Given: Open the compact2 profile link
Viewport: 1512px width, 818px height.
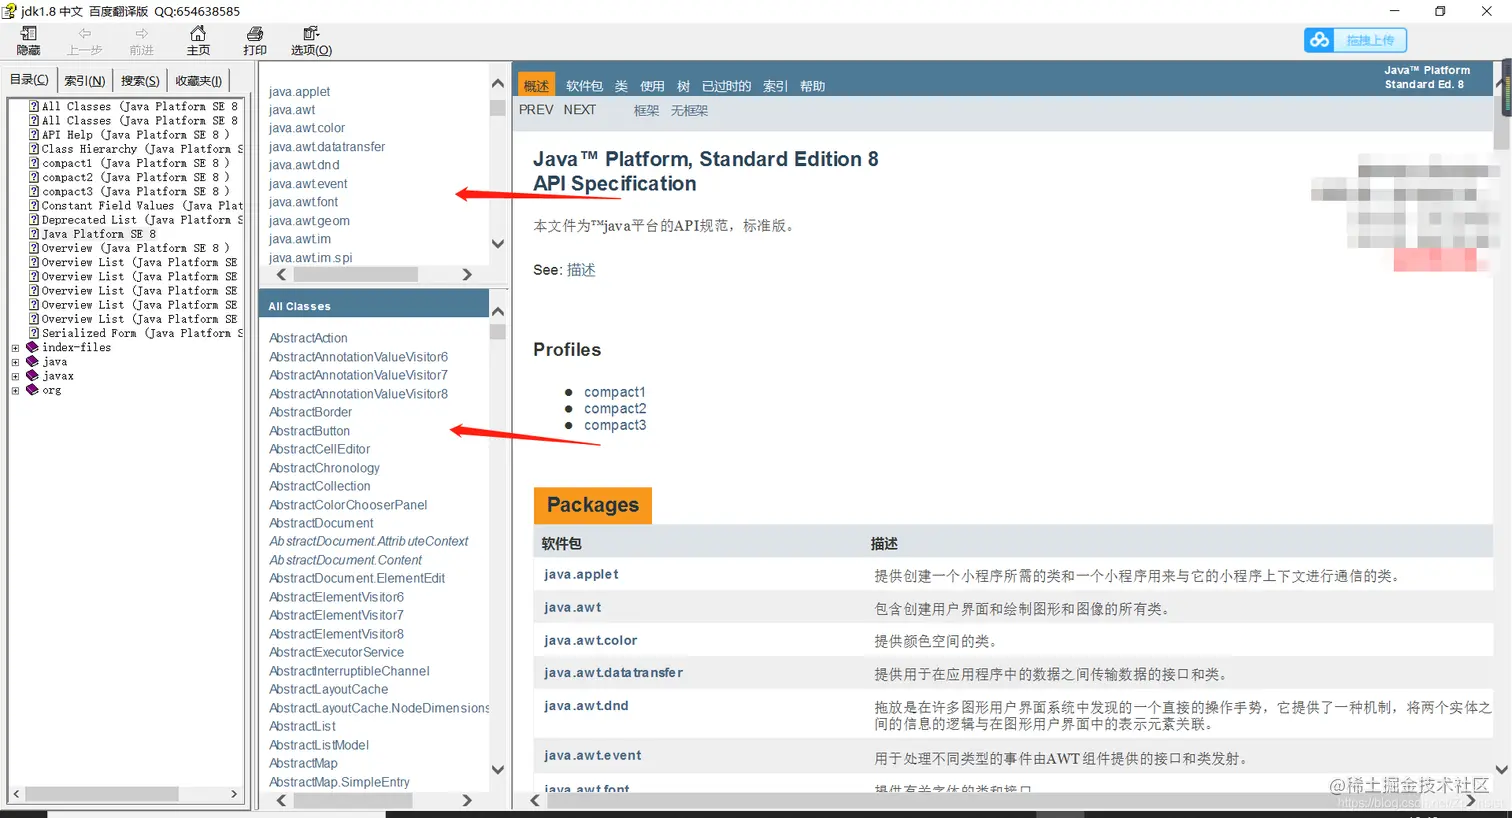Looking at the screenshot, I should [615, 408].
